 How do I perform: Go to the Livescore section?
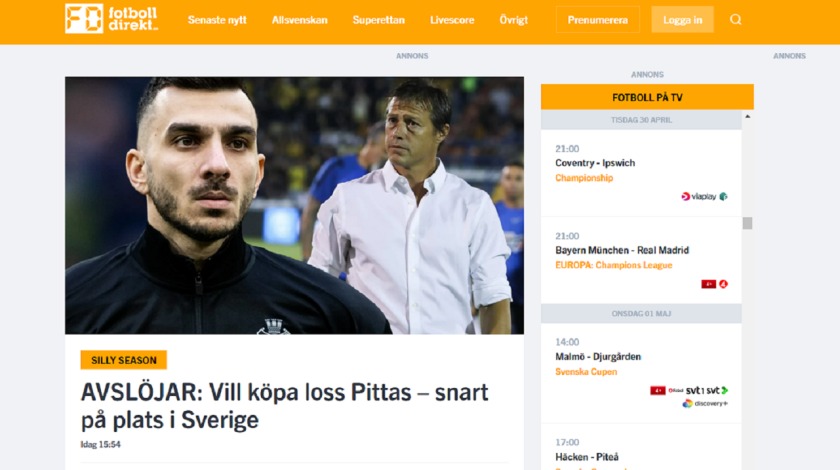(x=452, y=20)
